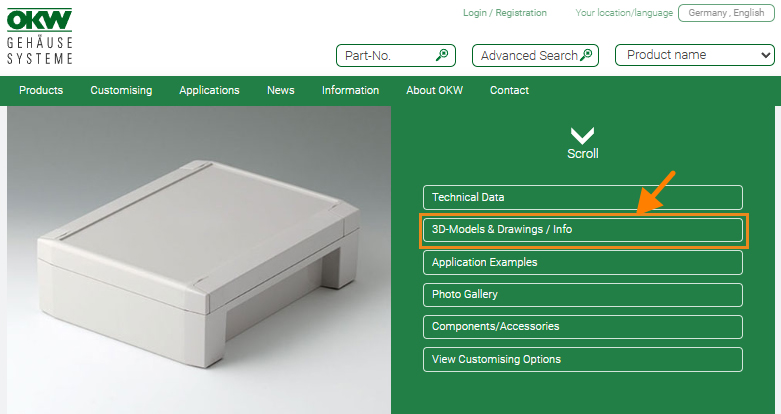
Task: Click the Advanced Search magnifier icon
Action: click(587, 56)
